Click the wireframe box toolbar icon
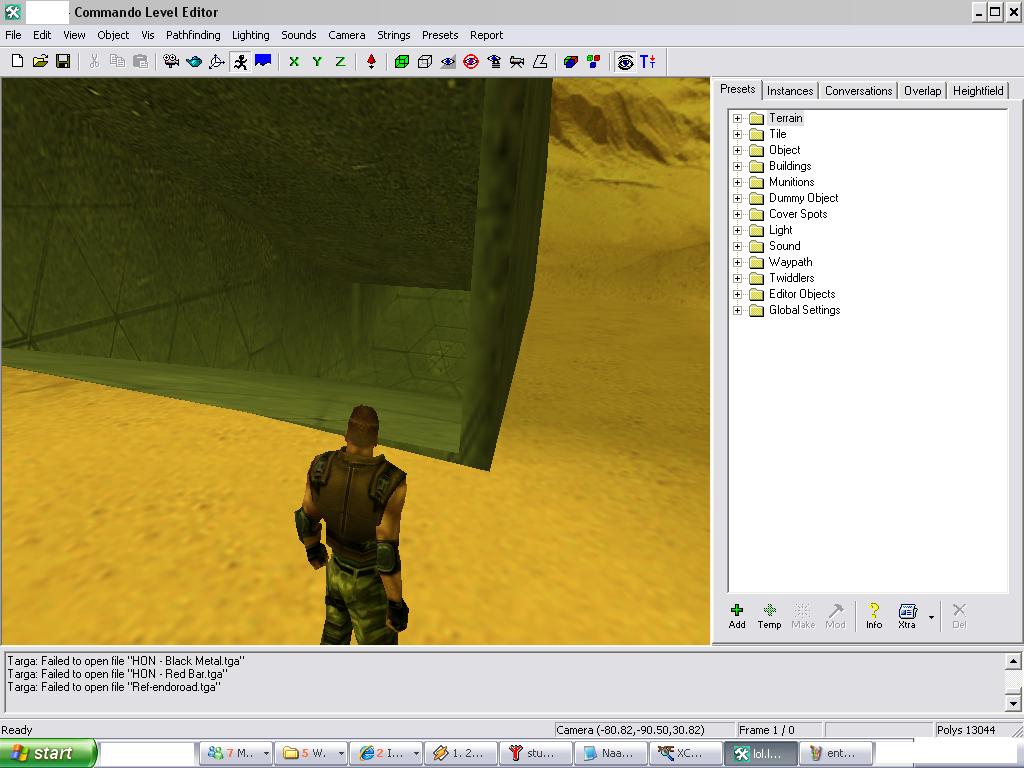Viewport: 1024px width, 768px height. click(425, 61)
